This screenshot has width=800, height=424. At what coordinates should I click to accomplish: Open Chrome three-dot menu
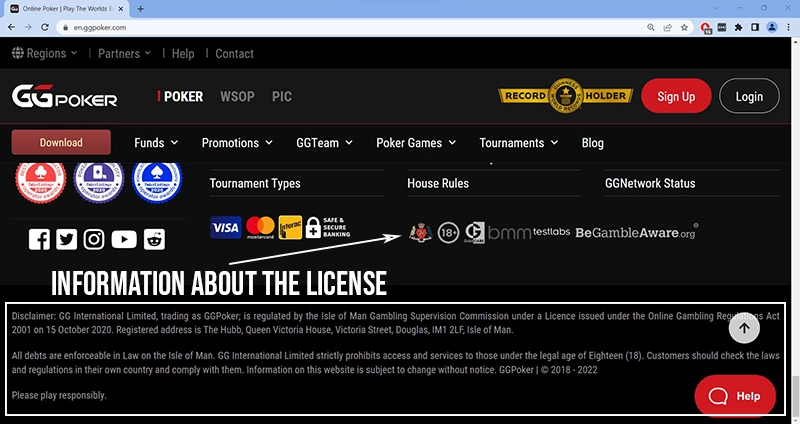point(788,28)
